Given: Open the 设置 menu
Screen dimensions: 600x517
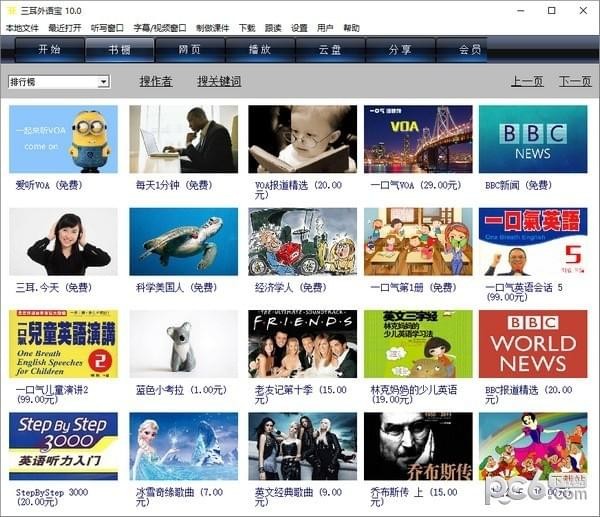Looking at the screenshot, I should click(299, 28).
